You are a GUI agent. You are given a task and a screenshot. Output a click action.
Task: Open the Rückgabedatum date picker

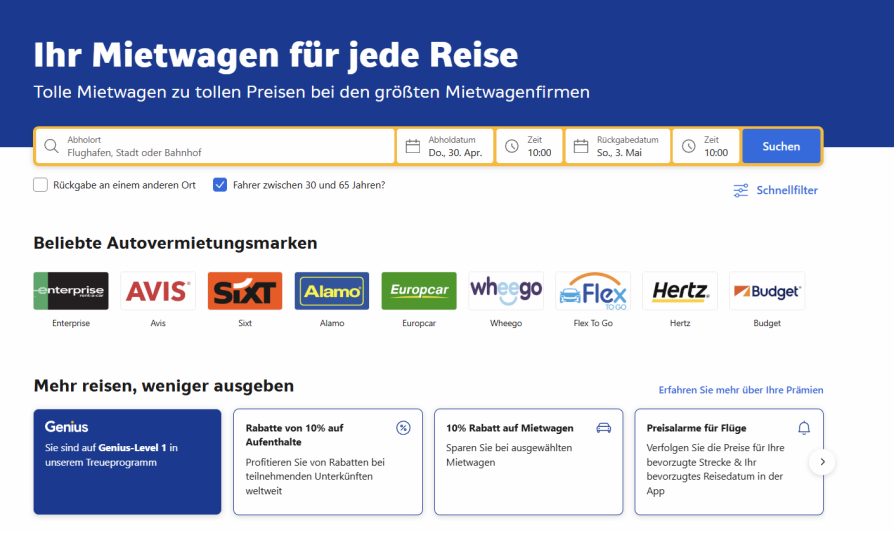pos(618,147)
